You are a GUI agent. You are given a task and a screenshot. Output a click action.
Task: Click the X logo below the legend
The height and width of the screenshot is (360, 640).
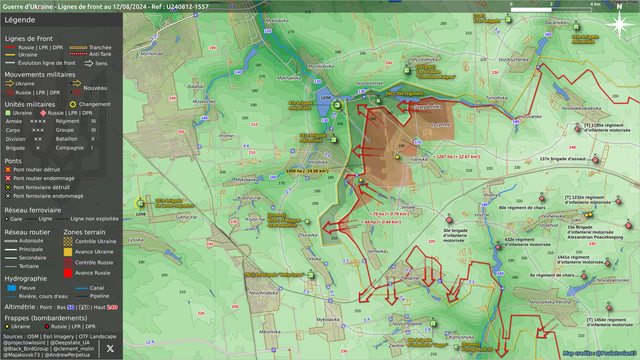point(110,348)
